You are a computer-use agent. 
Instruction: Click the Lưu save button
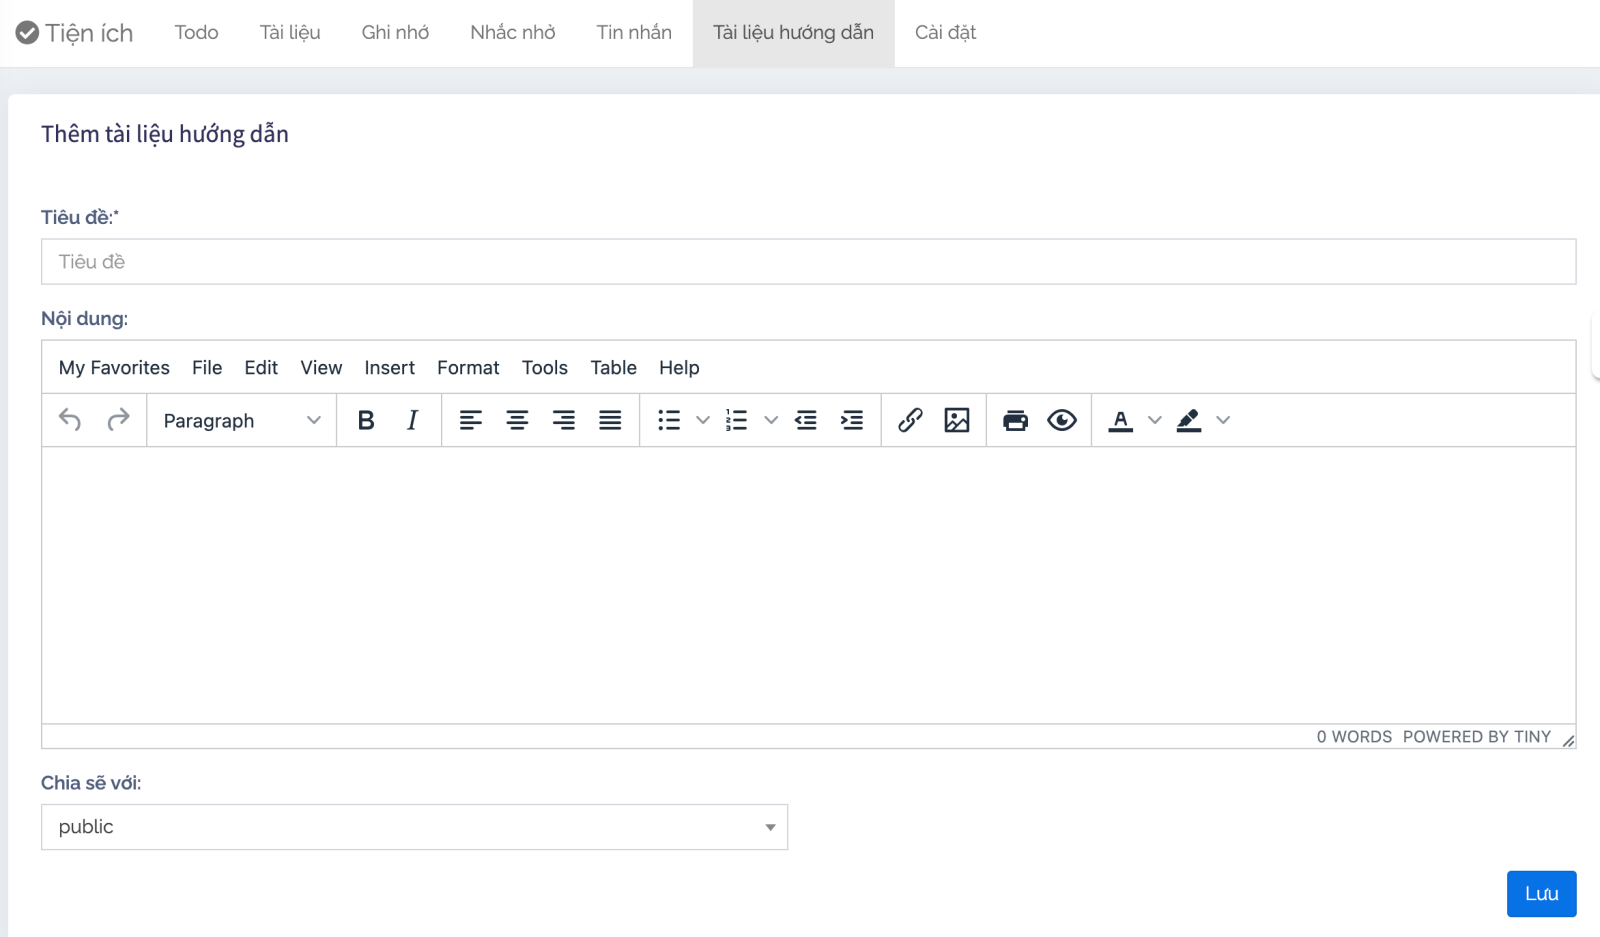tap(1541, 894)
